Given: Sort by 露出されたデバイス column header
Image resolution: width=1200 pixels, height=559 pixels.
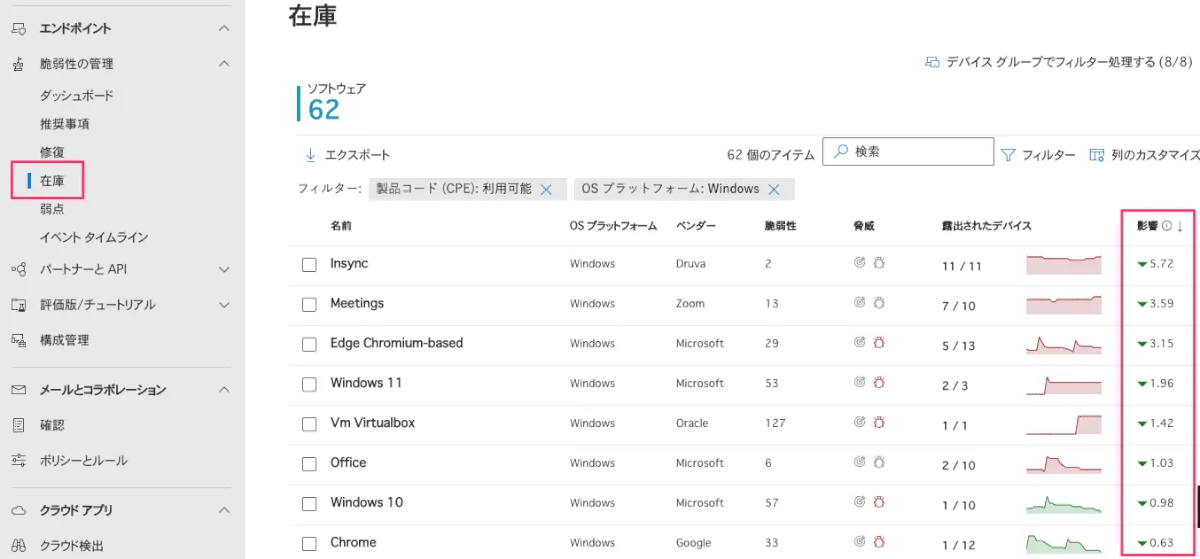Looking at the screenshot, I should (x=986, y=226).
